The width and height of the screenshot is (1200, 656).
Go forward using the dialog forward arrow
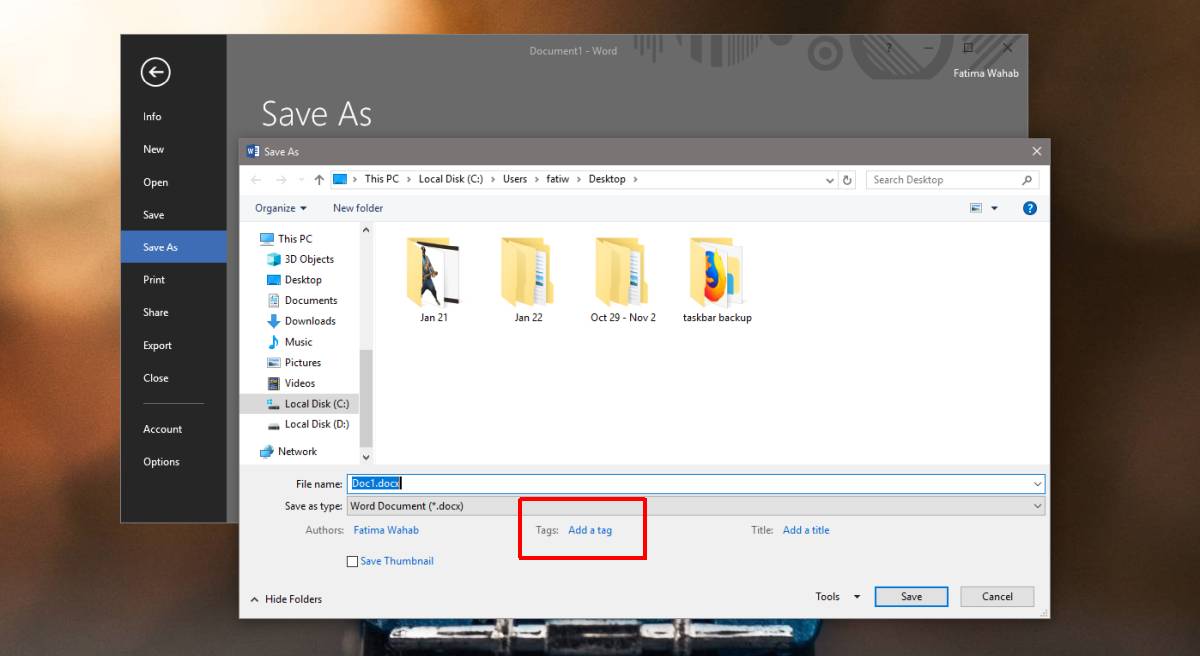click(282, 180)
